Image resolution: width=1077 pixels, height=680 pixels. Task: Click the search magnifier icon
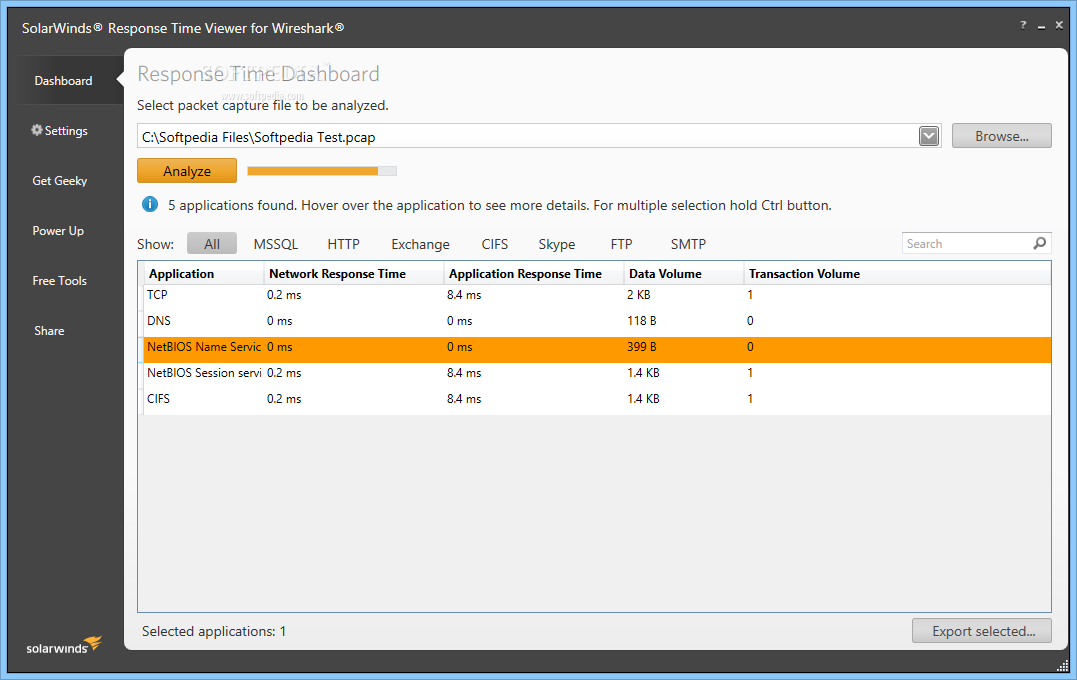(x=1040, y=243)
